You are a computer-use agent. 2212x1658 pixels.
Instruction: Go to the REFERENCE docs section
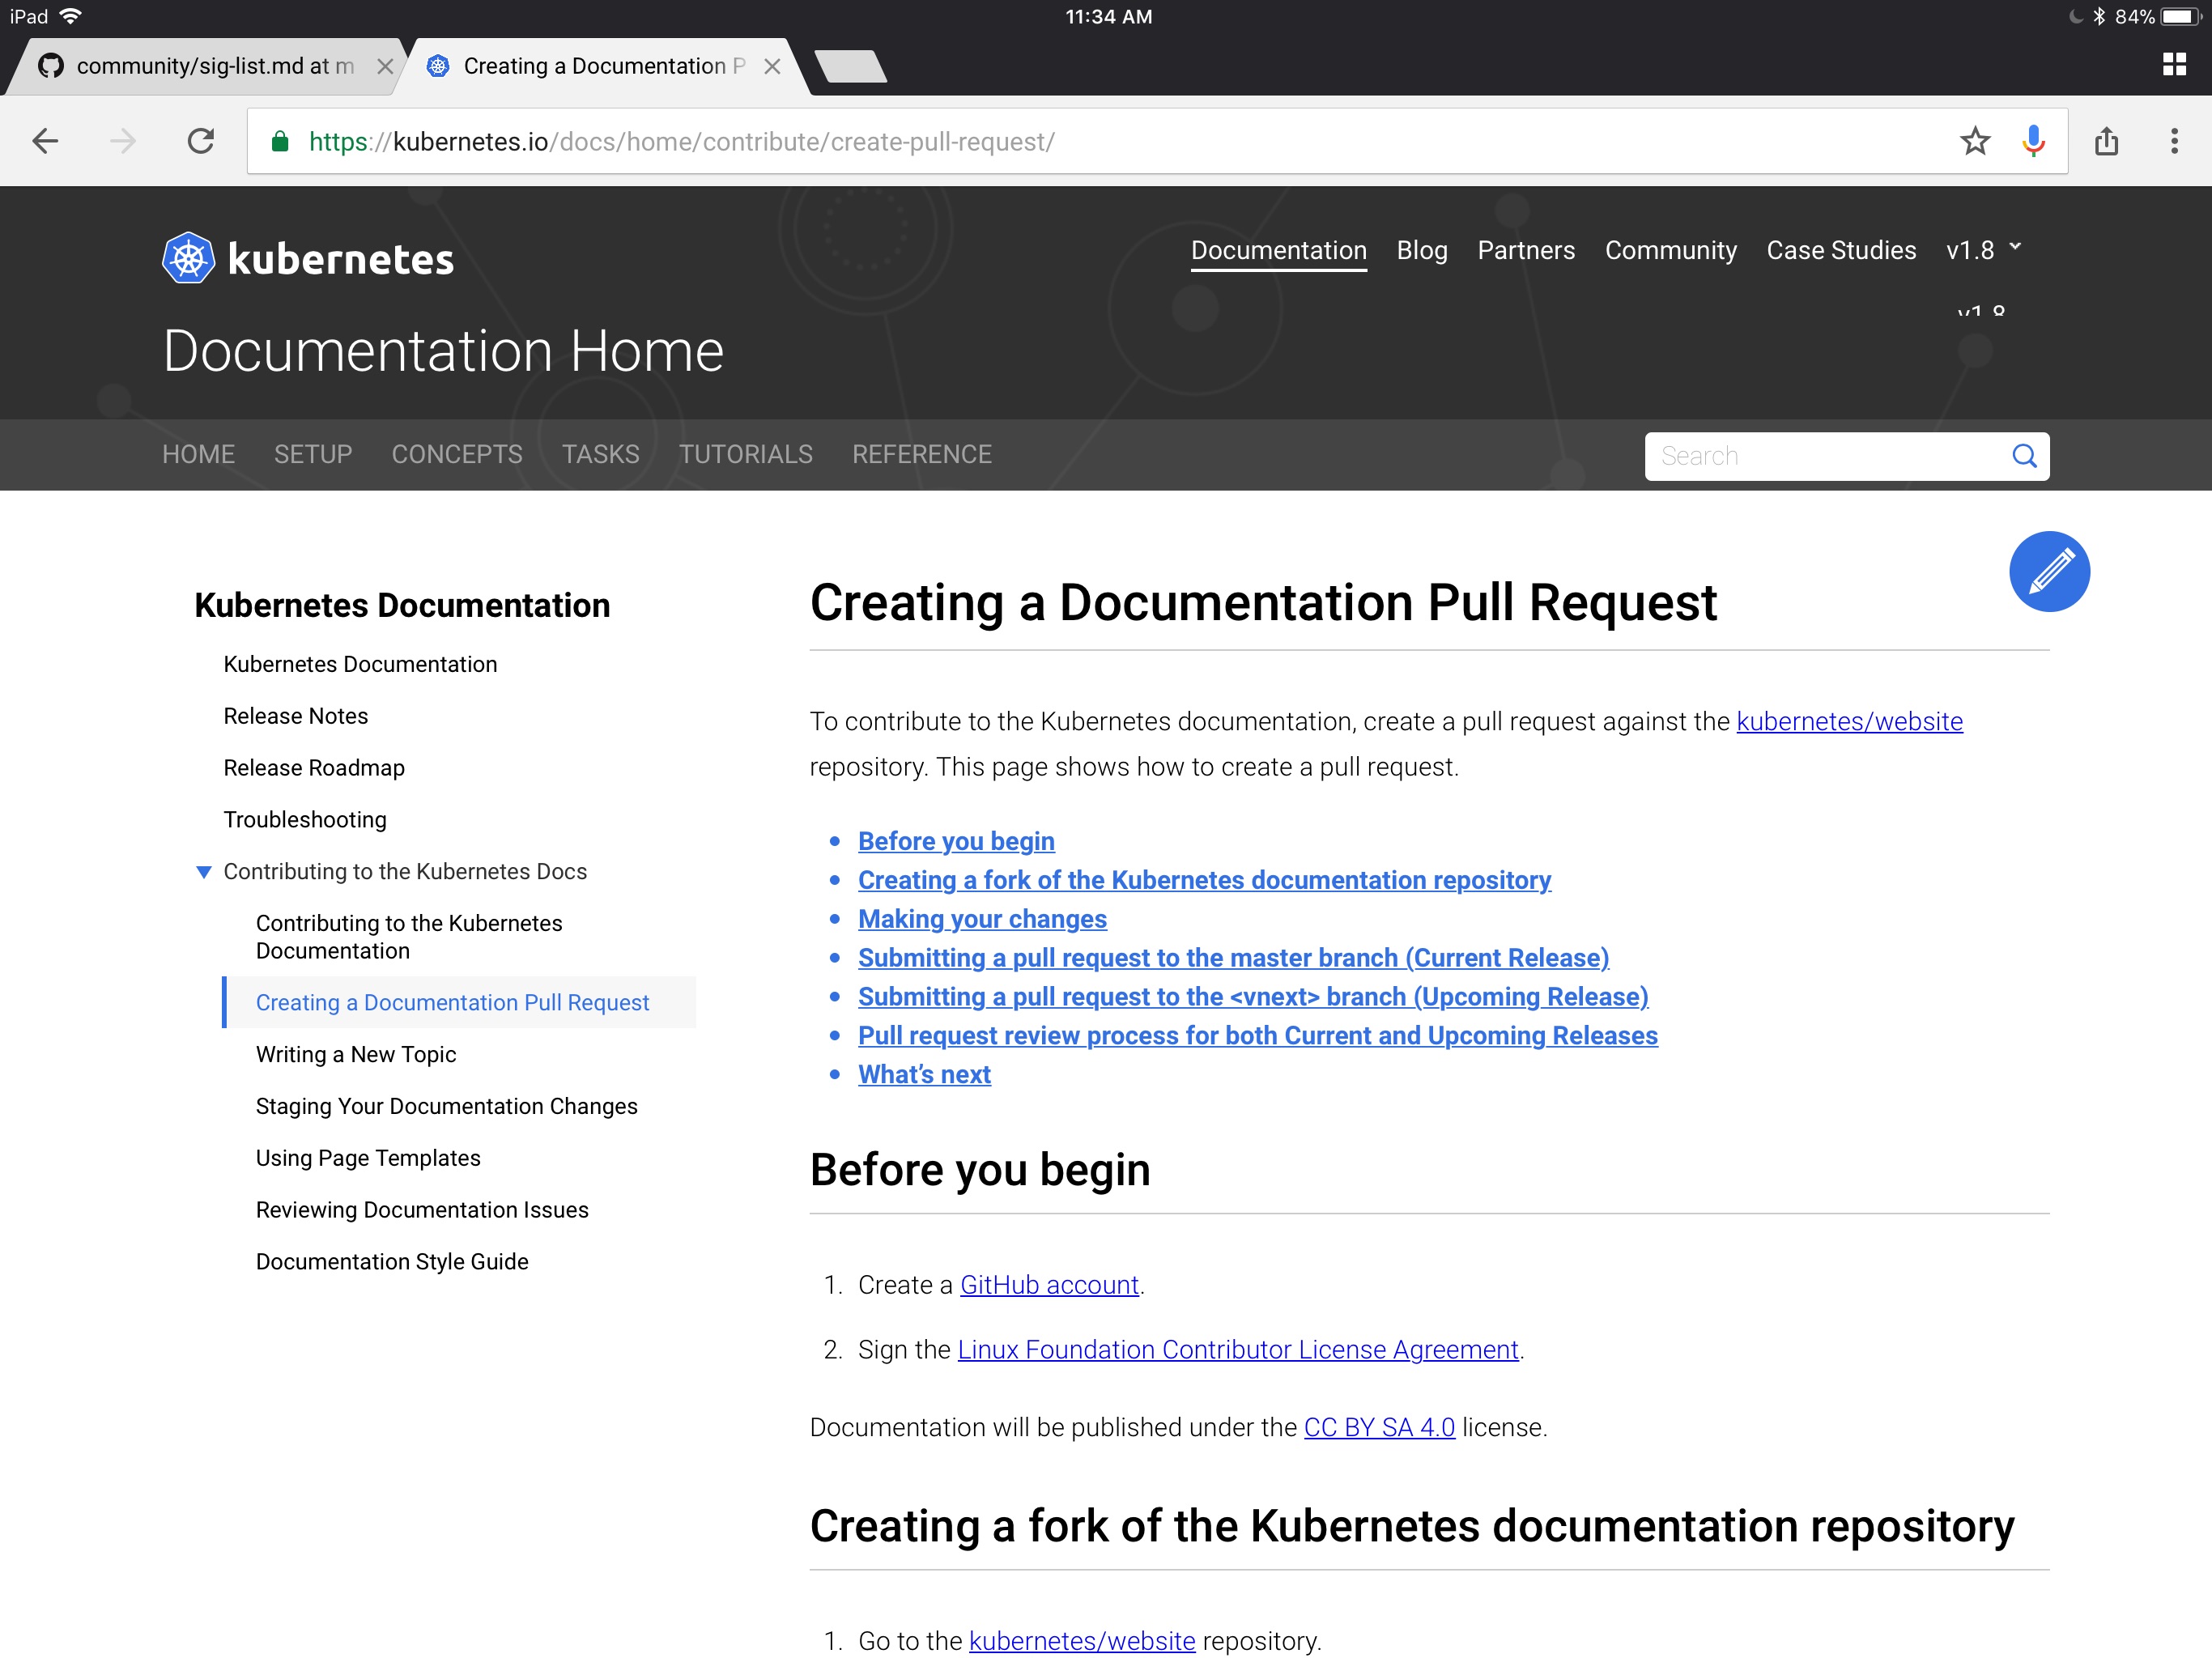pyautogui.click(x=921, y=454)
